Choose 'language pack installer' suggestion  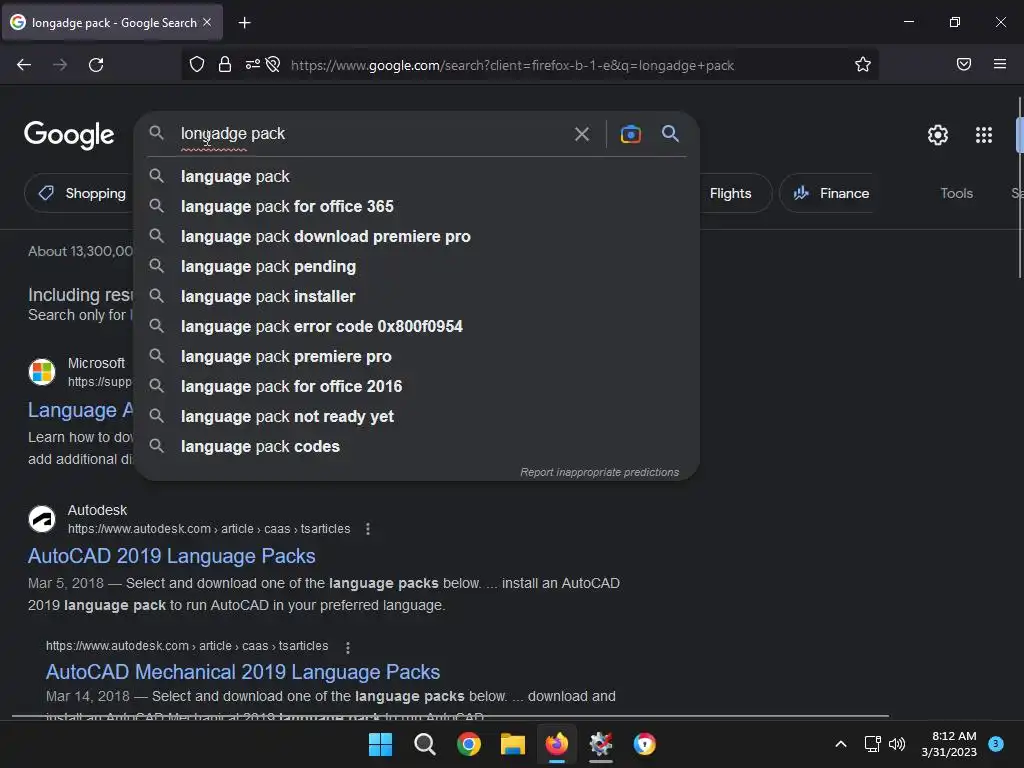[416, 296]
